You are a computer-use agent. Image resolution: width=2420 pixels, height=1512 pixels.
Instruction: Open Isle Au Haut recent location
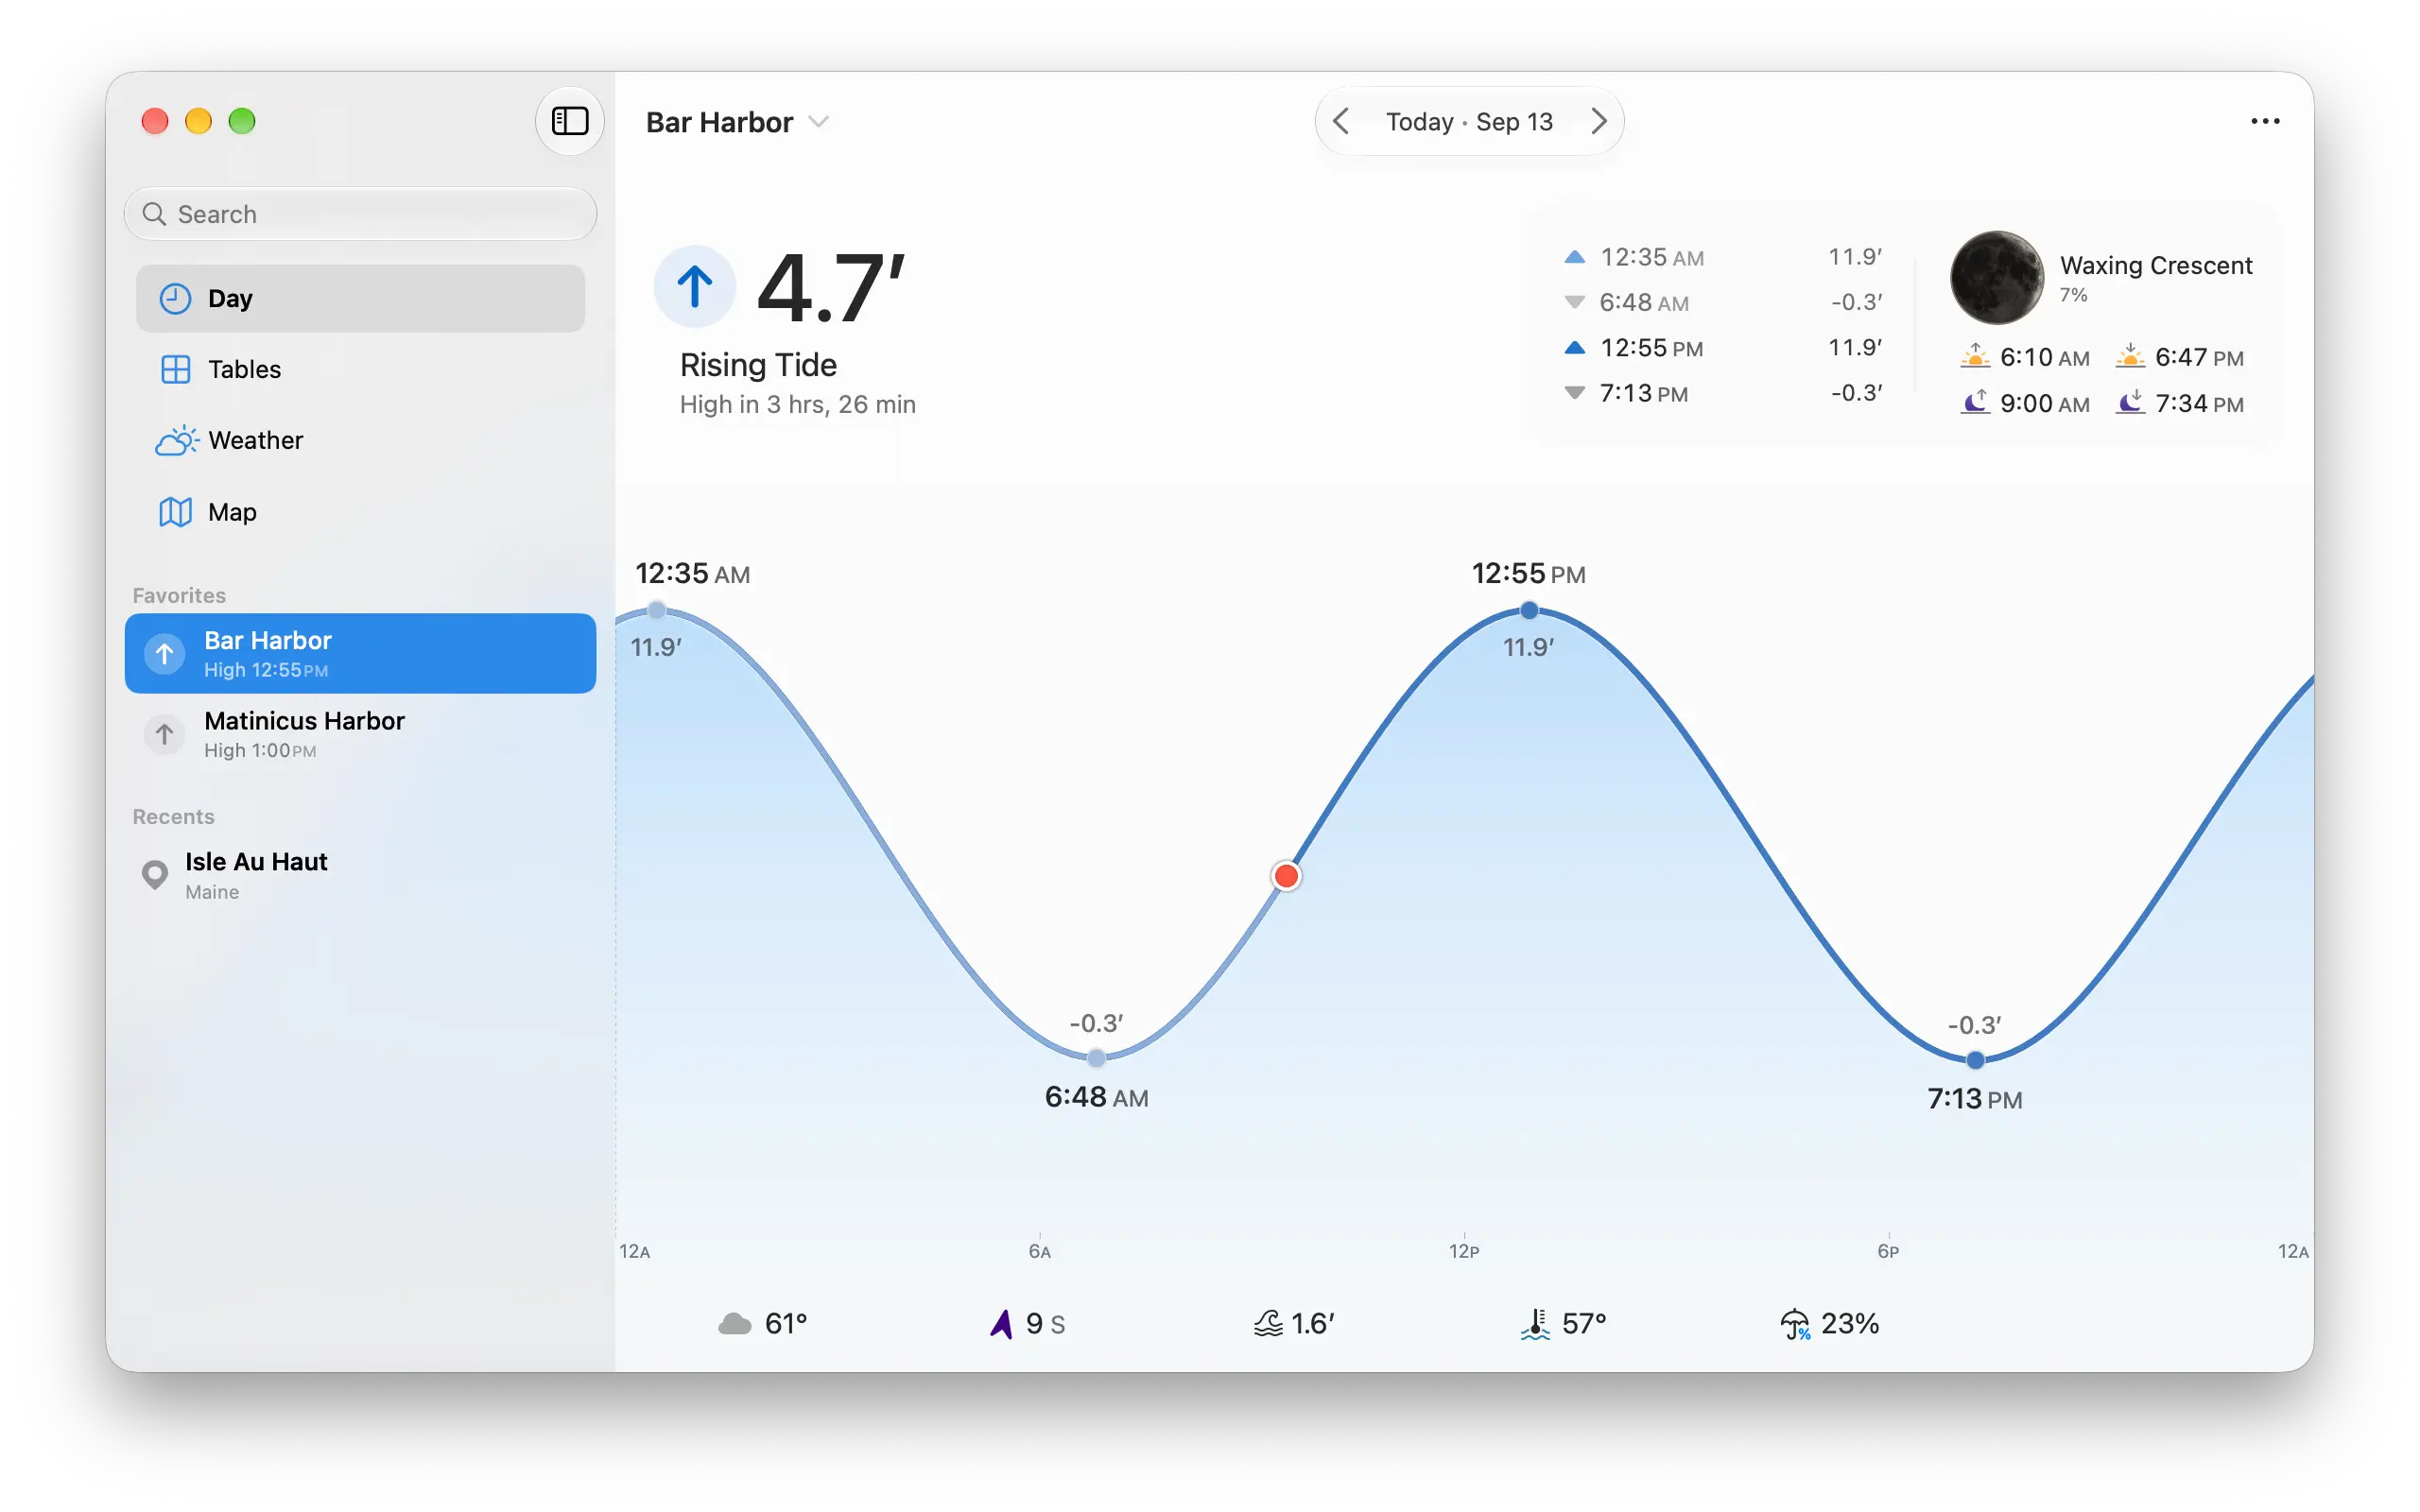pyautogui.click(x=360, y=875)
